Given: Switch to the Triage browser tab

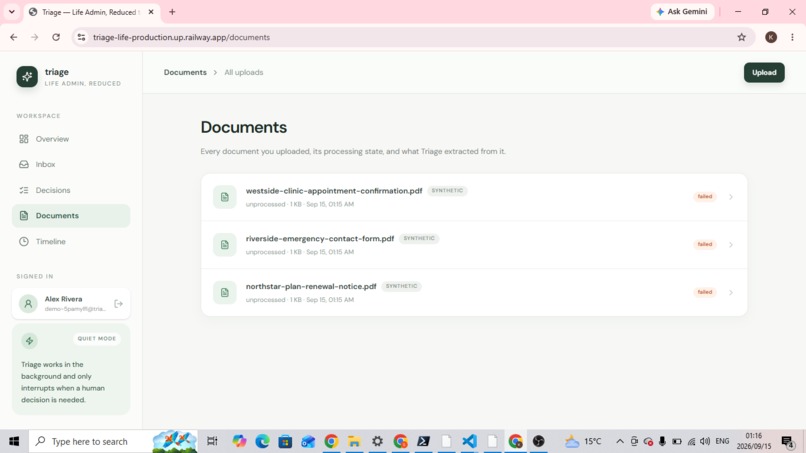Looking at the screenshot, I should point(91,12).
